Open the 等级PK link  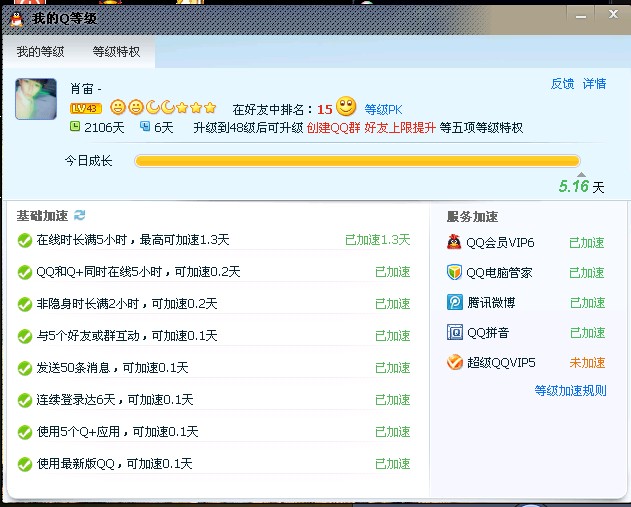coord(383,109)
